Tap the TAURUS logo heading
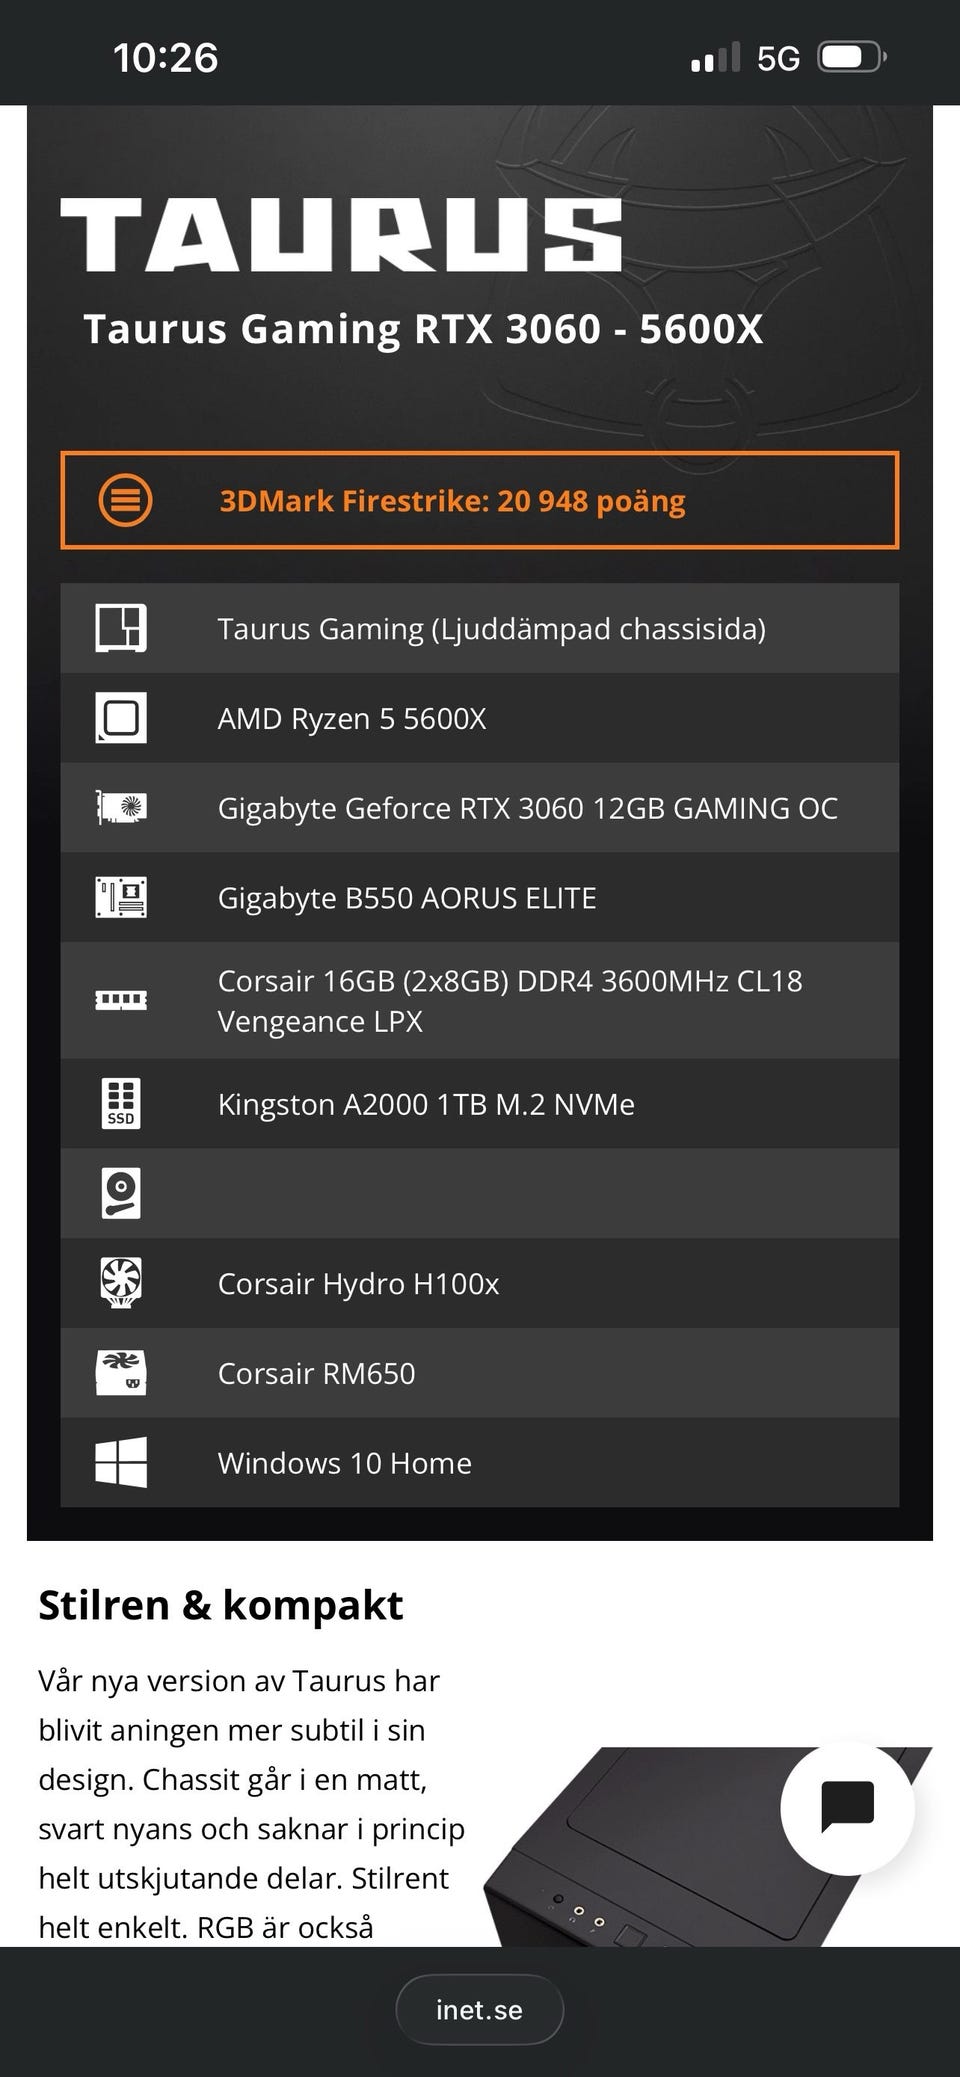This screenshot has height=2077, width=960. point(341,235)
